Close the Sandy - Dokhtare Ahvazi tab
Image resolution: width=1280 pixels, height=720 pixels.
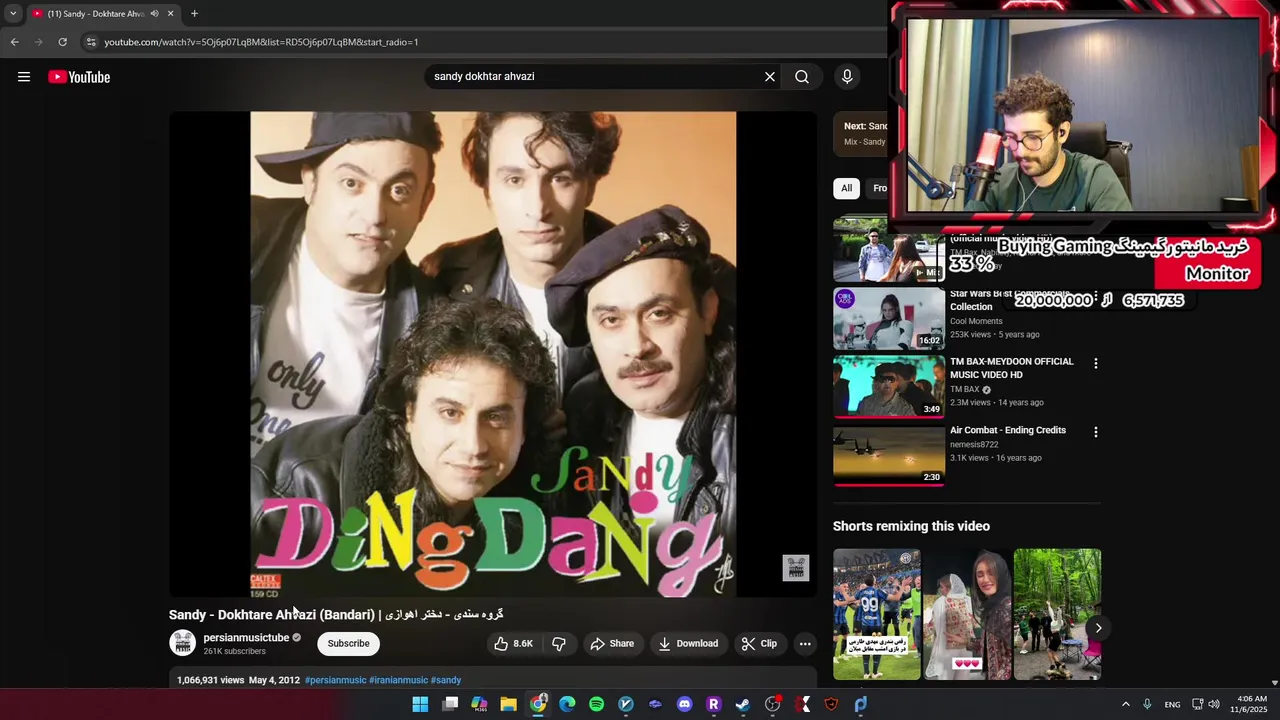click(x=170, y=14)
